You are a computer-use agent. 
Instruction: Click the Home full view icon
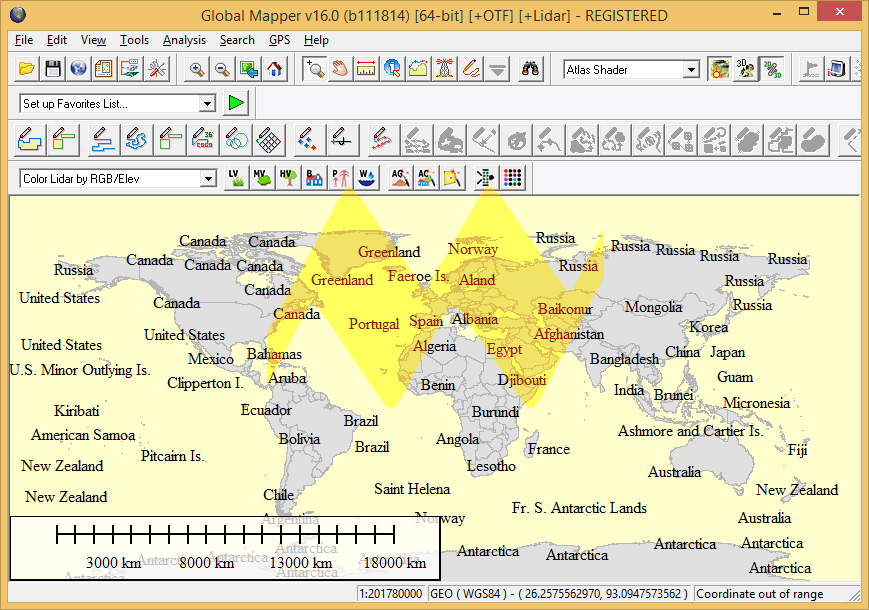tap(274, 69)
